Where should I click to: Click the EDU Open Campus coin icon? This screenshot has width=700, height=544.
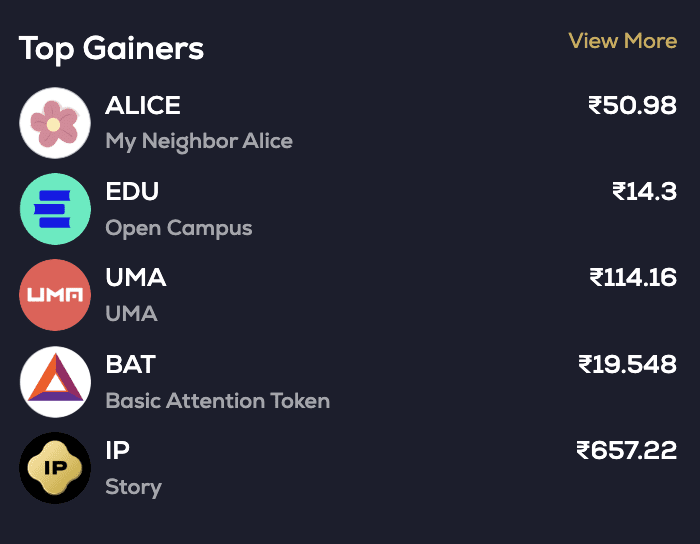tap(55, 209)
